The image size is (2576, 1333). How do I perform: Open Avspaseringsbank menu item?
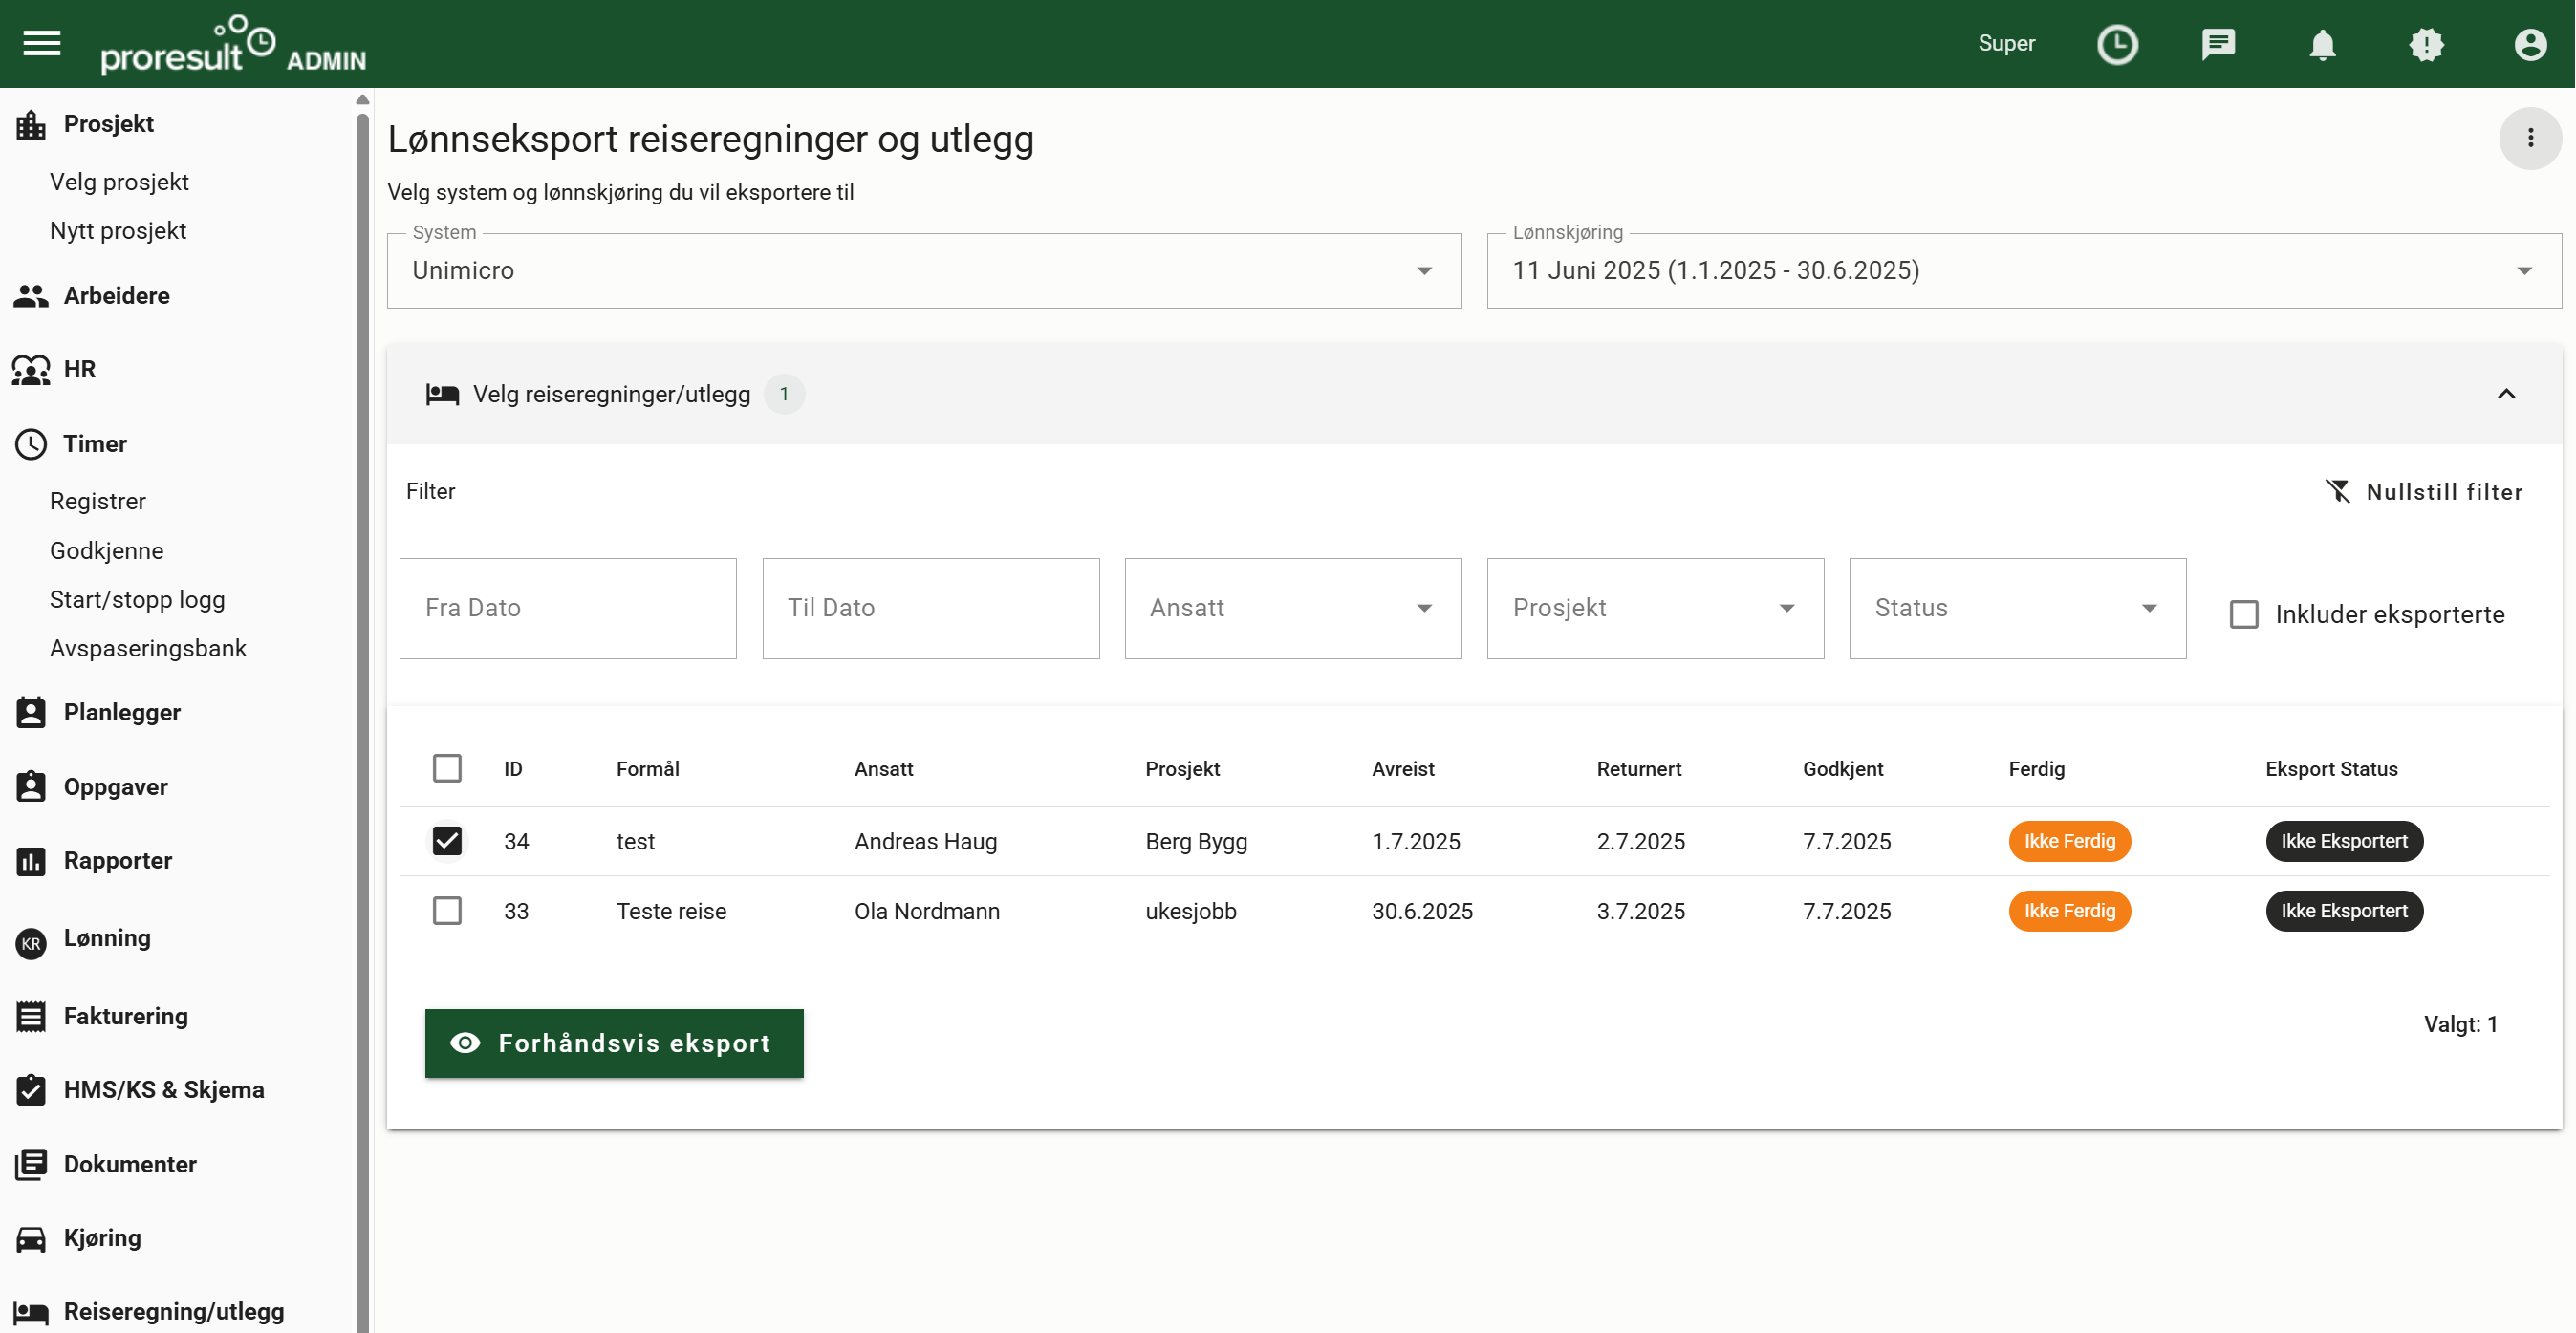[148, 649]
